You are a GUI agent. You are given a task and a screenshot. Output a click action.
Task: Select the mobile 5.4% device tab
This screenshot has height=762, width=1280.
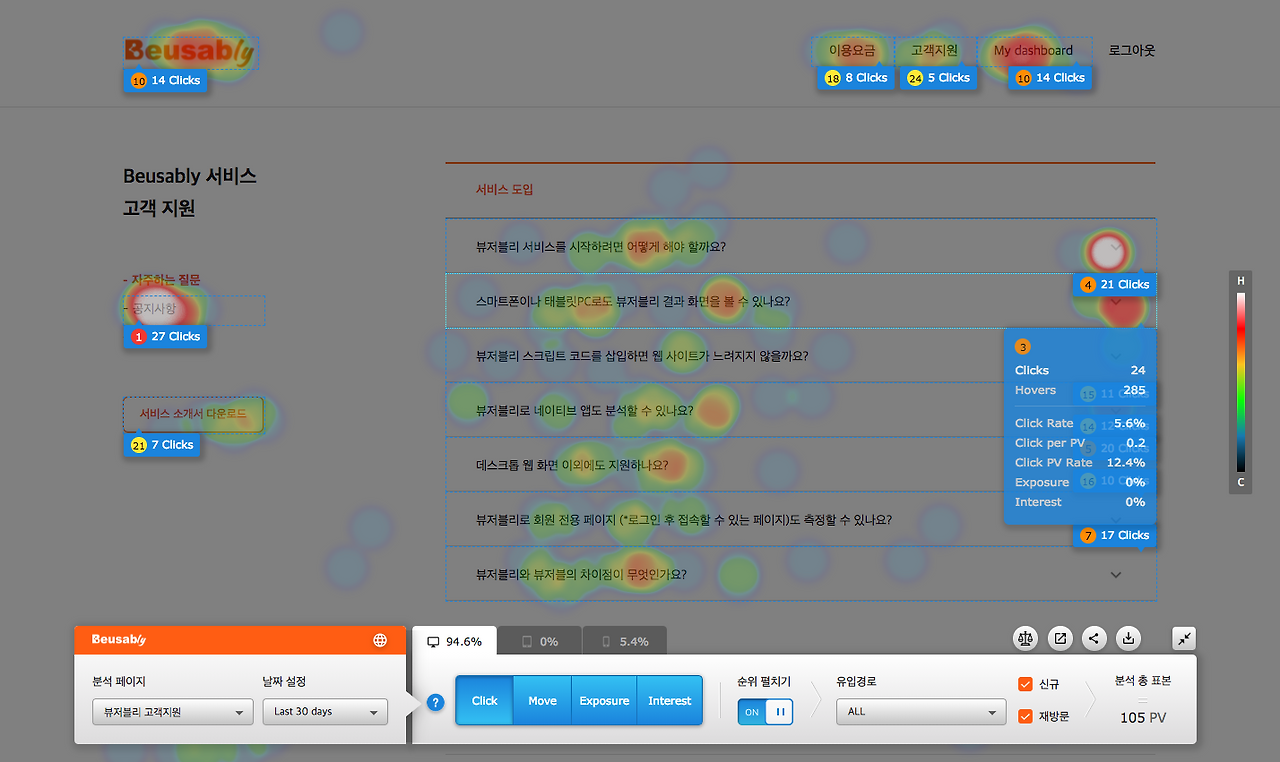(x=624, y=641)
